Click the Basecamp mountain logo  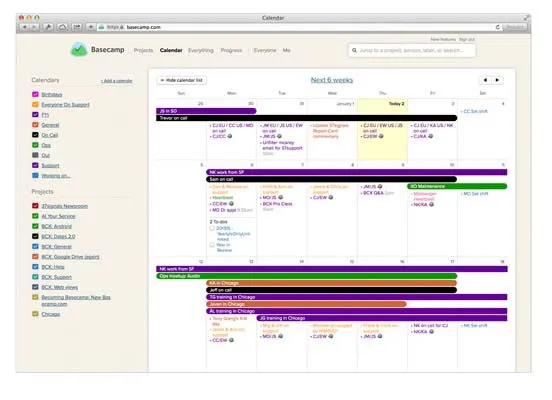(79, 50)
